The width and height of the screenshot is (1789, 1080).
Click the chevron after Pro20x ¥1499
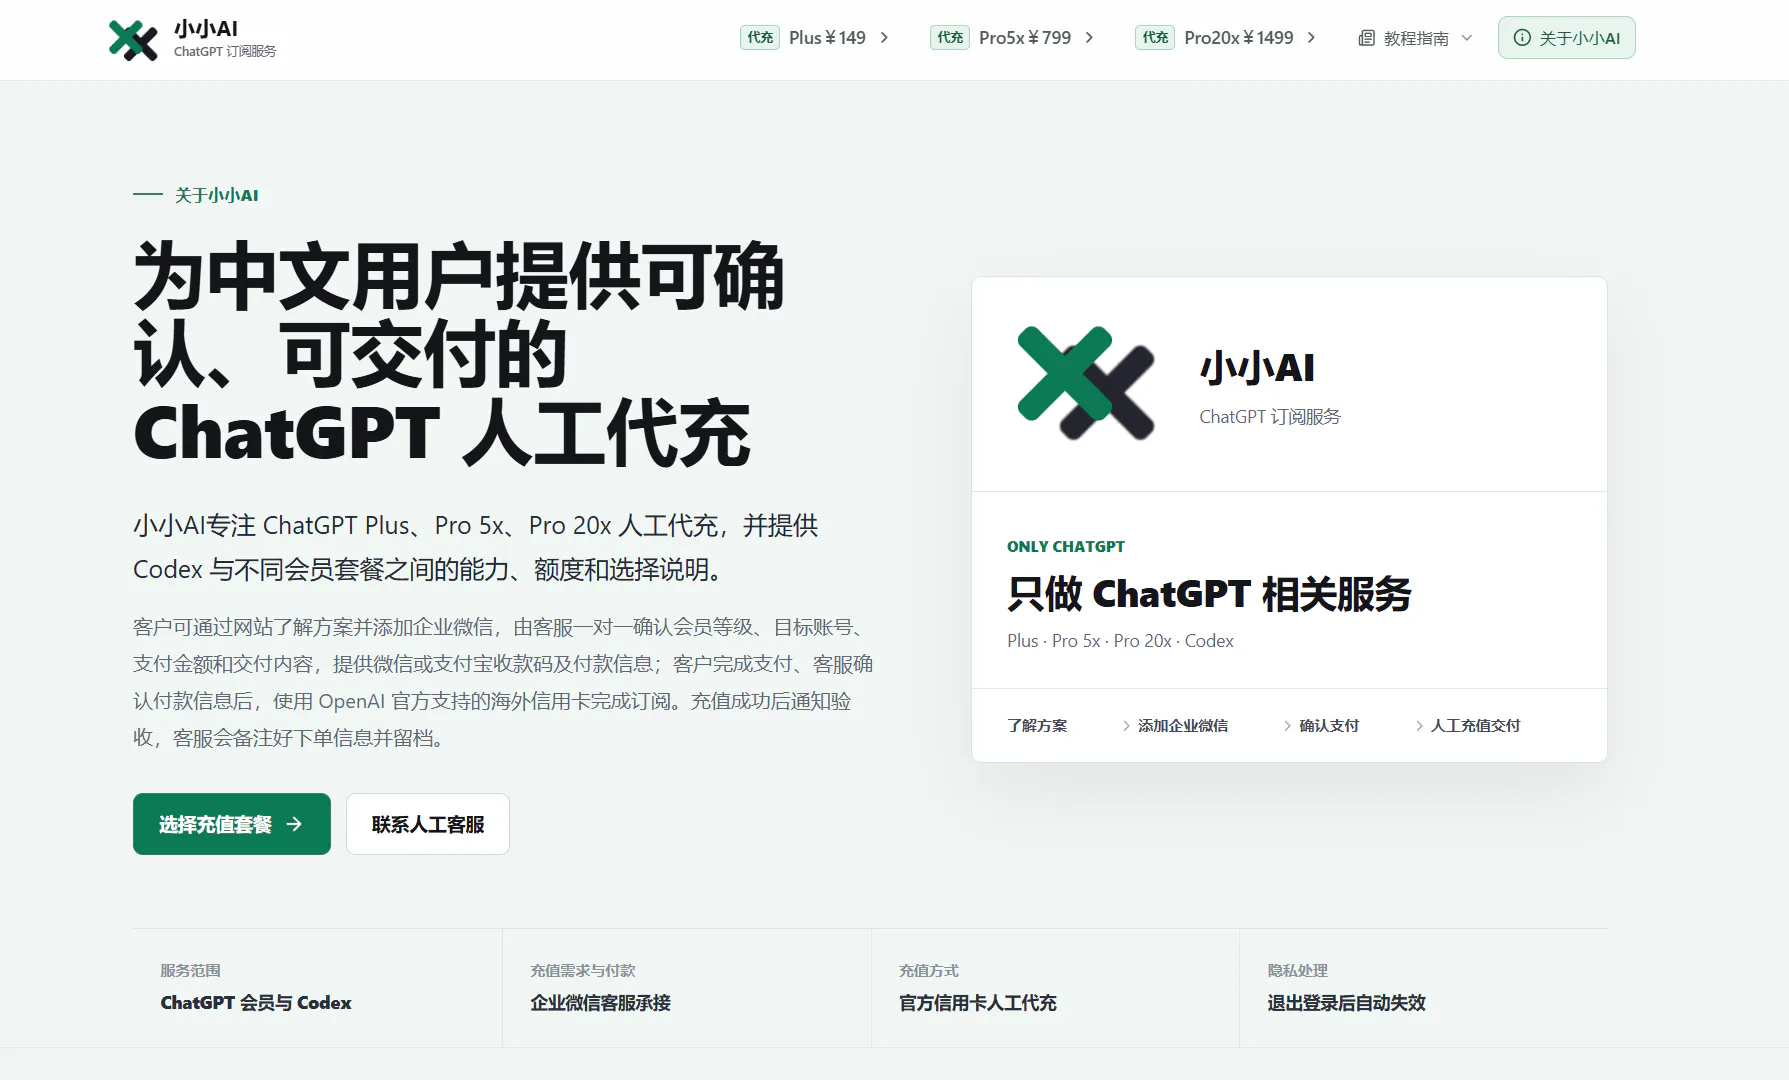[1311, 38]
